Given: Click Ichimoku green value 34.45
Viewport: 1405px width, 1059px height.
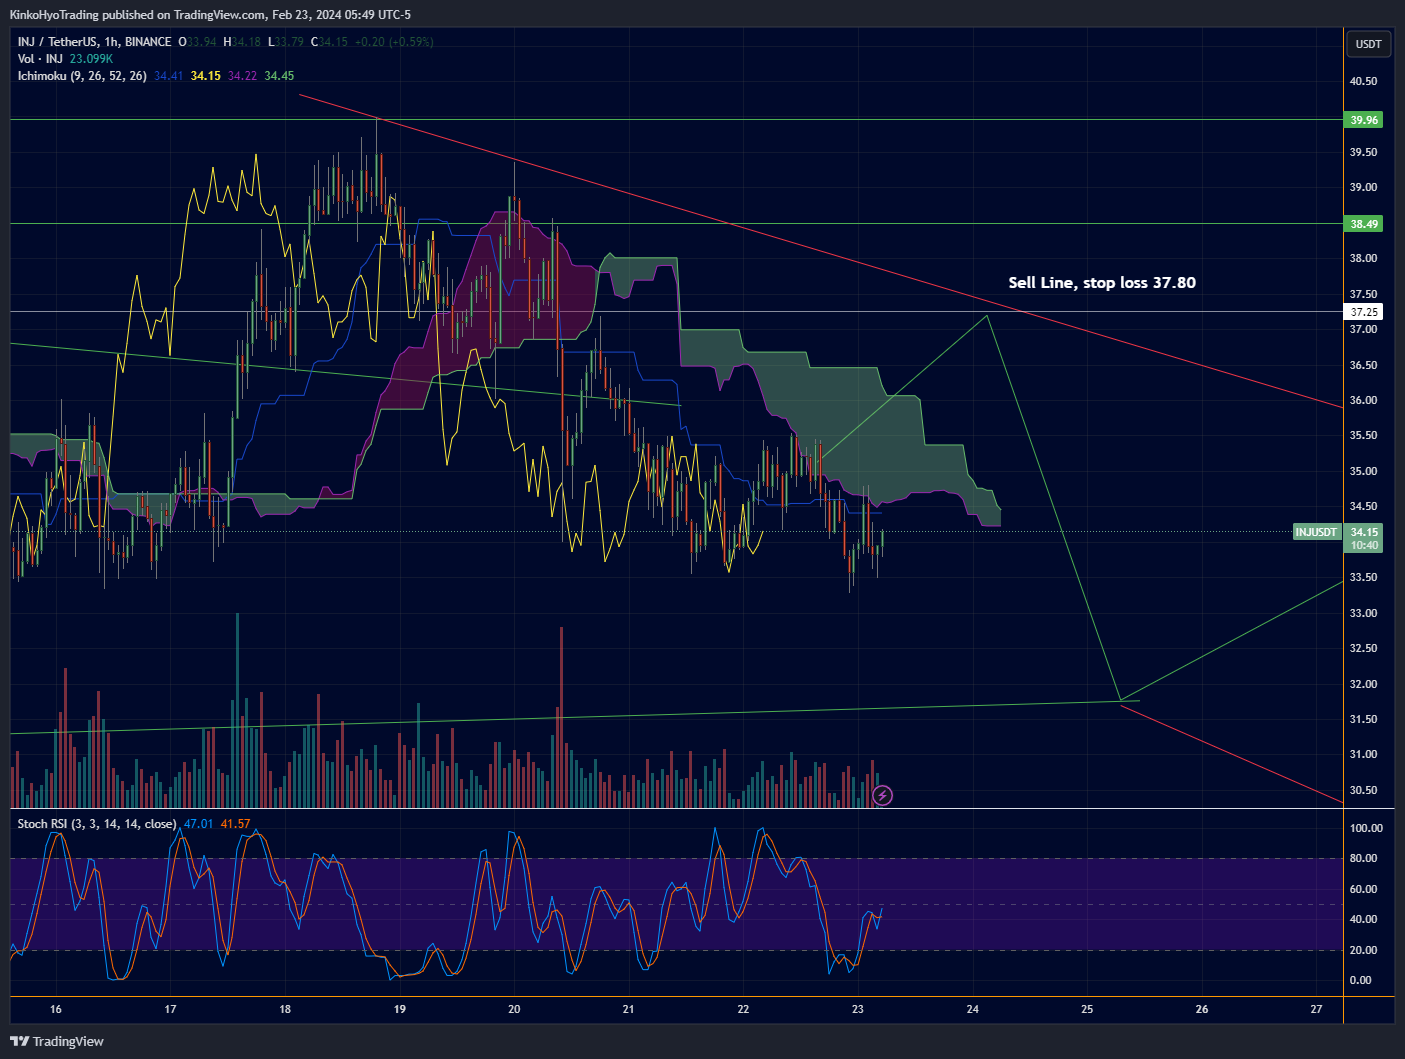Looking at the screenshot, I should coord(279,76).
